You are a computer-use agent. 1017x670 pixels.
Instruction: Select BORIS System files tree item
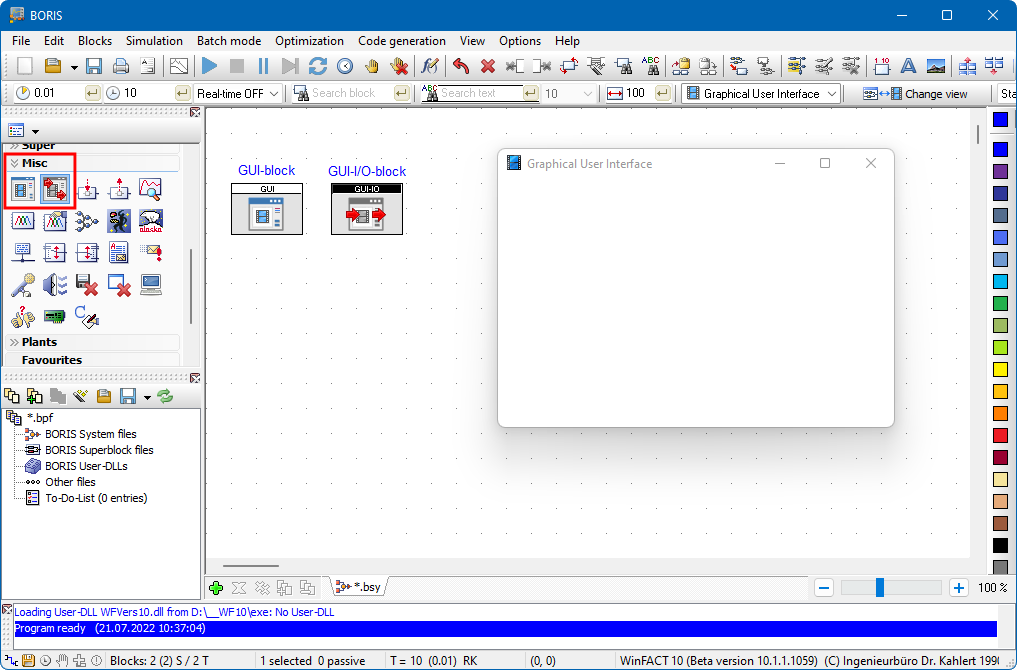91,434
